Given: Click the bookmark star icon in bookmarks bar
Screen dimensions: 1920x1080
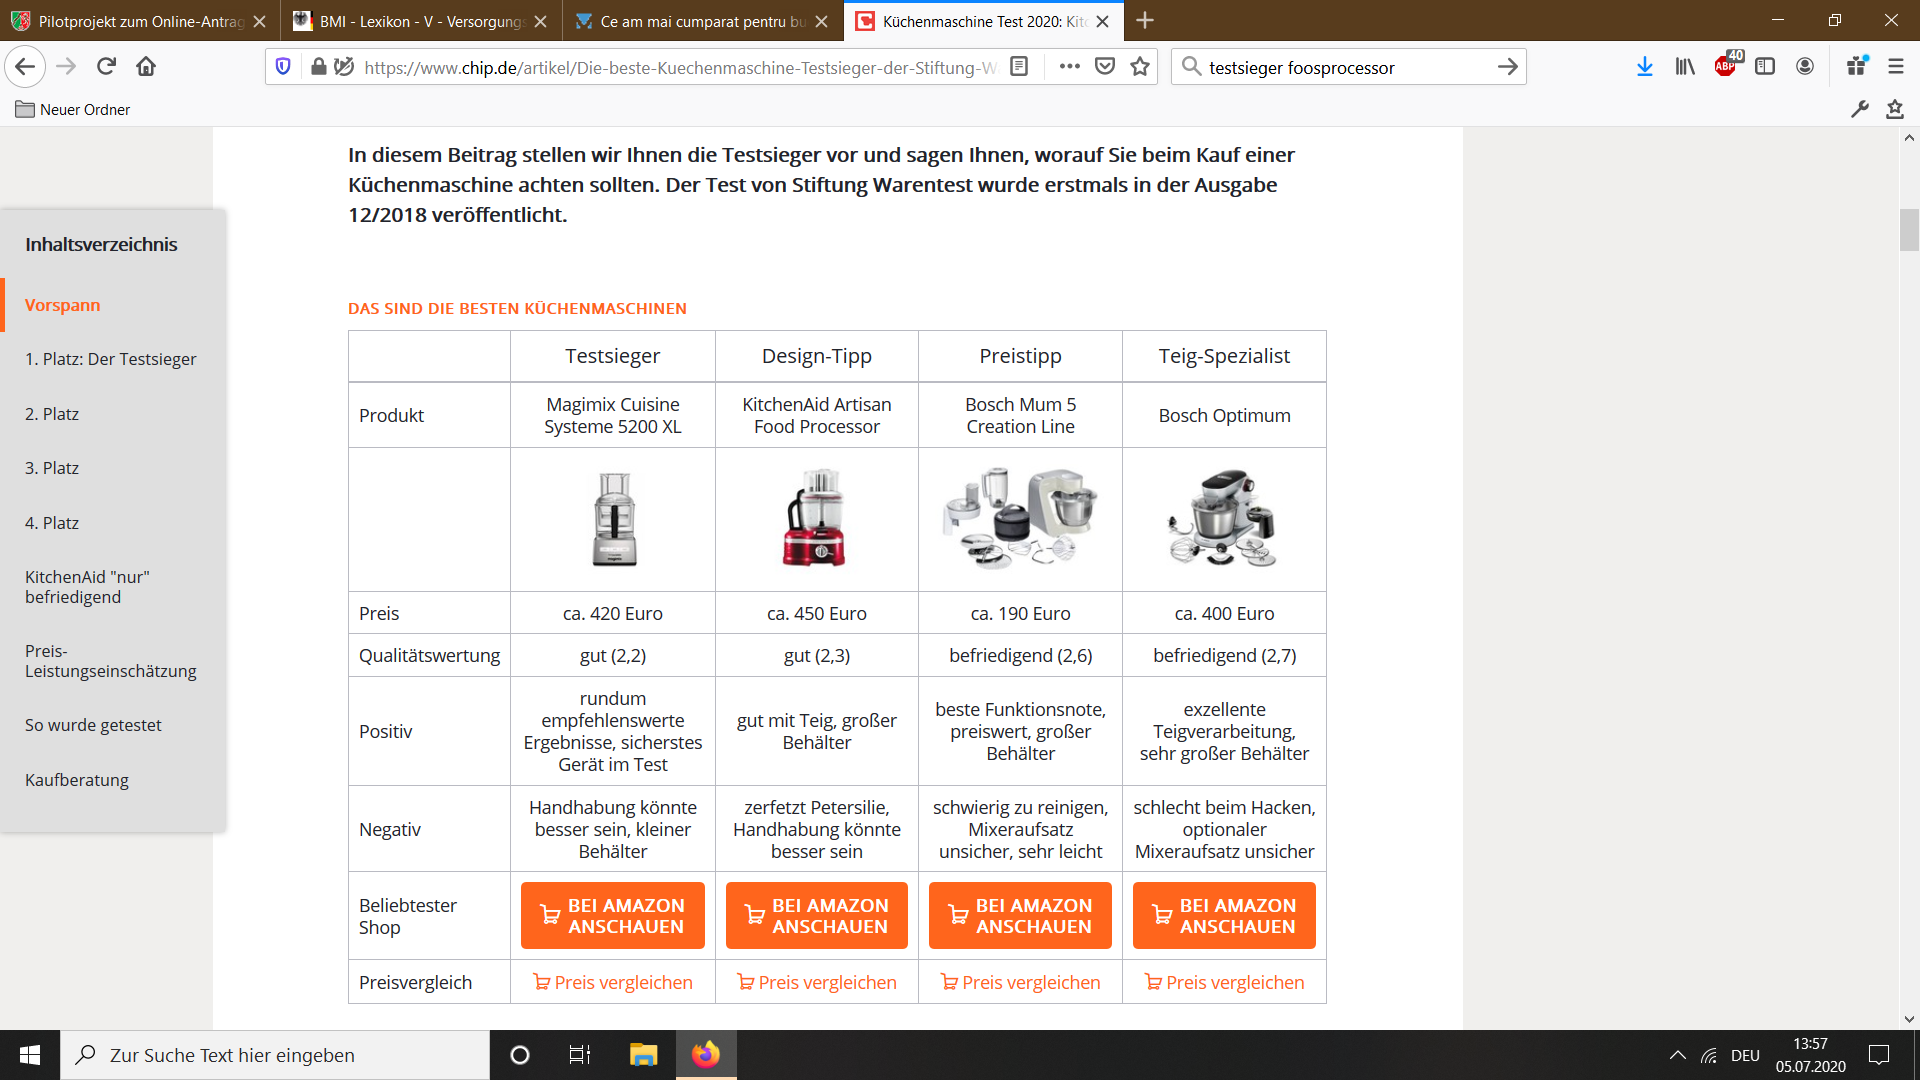Looking at the screenshot, I should coord(1894,109).
